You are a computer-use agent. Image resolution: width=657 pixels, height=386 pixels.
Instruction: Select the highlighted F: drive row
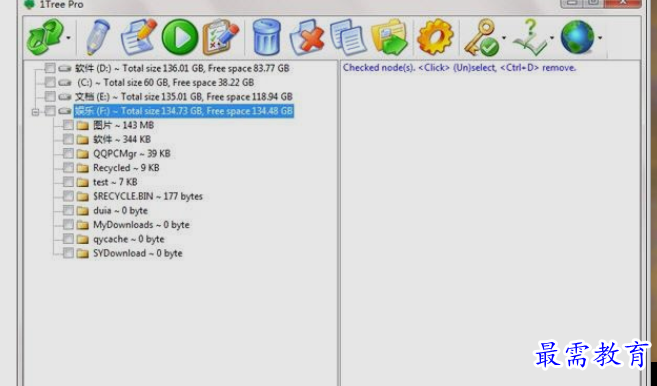click(x=184, y=111)
